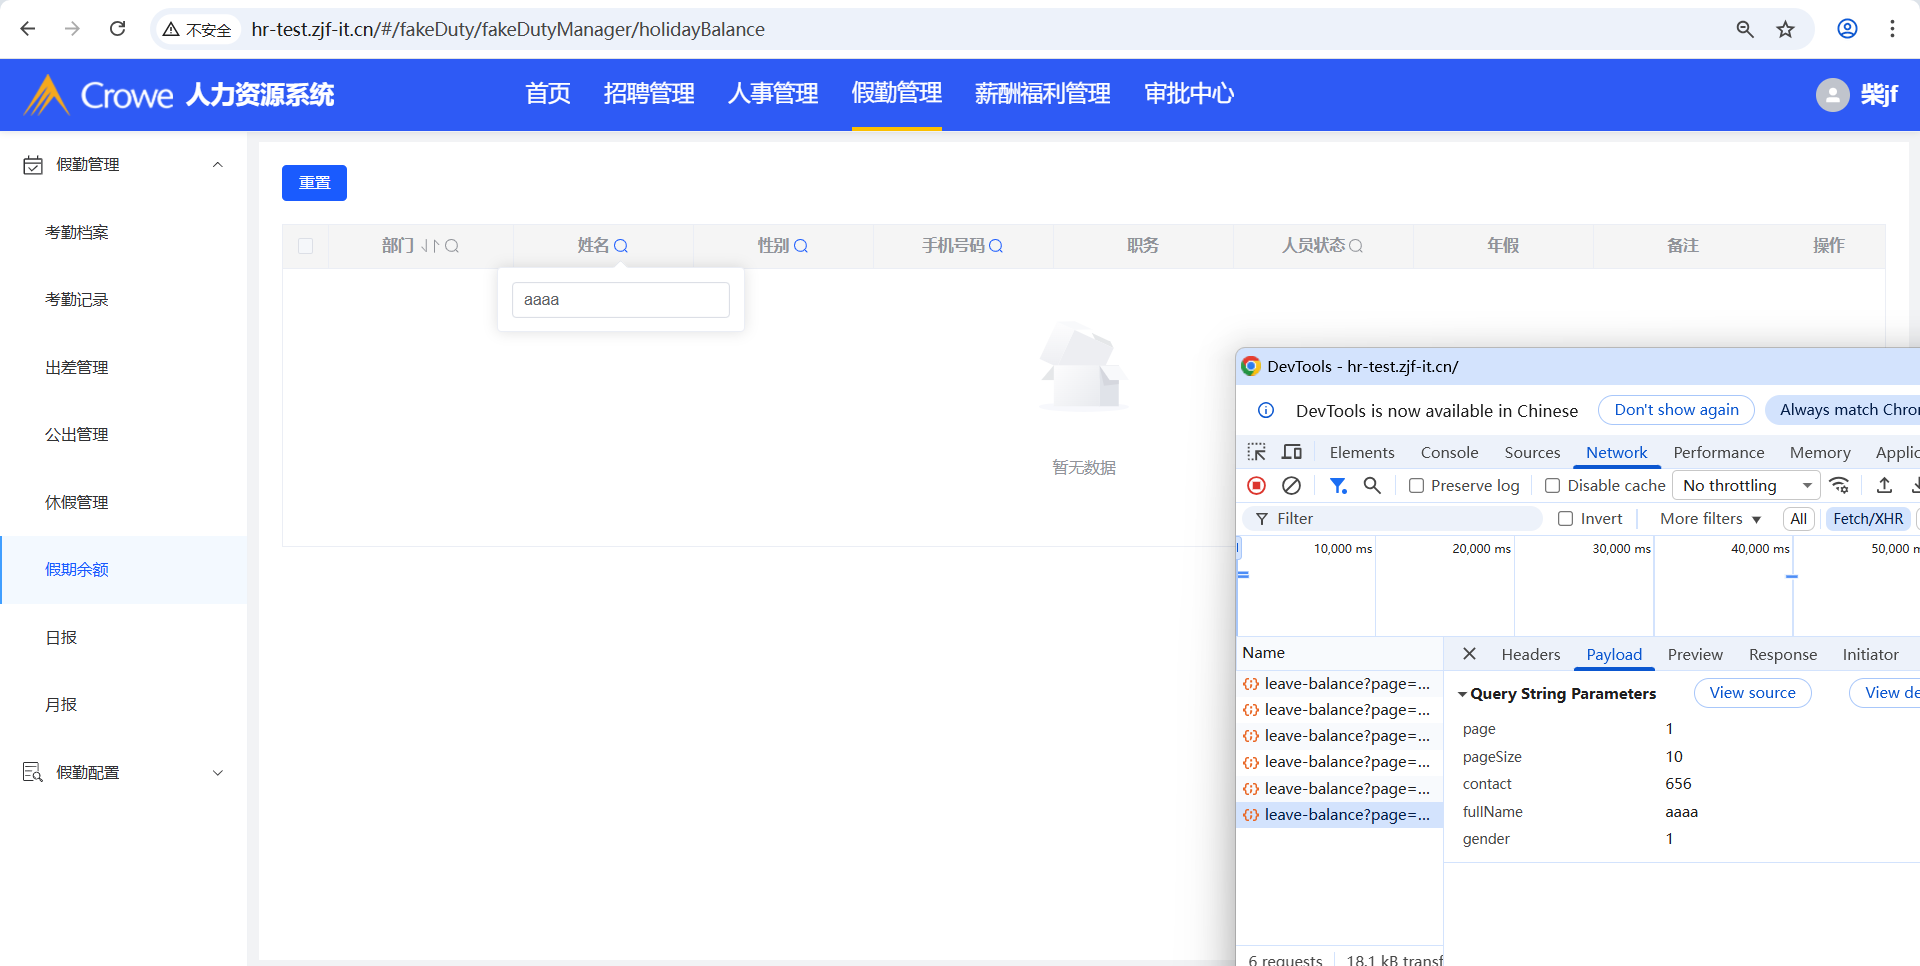
Task: Switch to the Response tab in DevTools
Action: point(1782,655)
